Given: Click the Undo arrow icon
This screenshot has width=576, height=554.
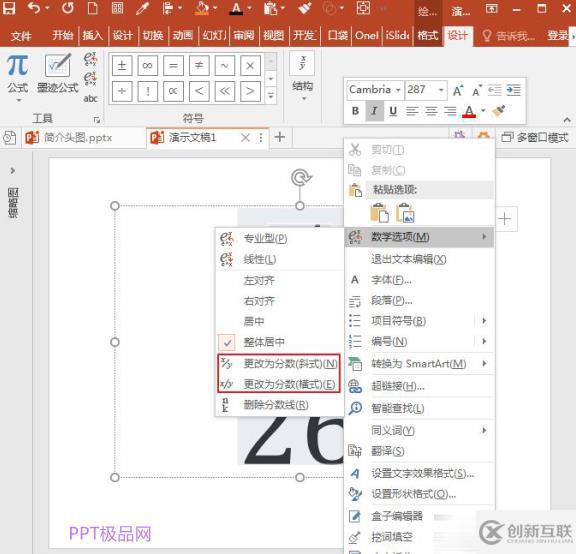Looking at the screenshot, I should [x=34, y=8].
